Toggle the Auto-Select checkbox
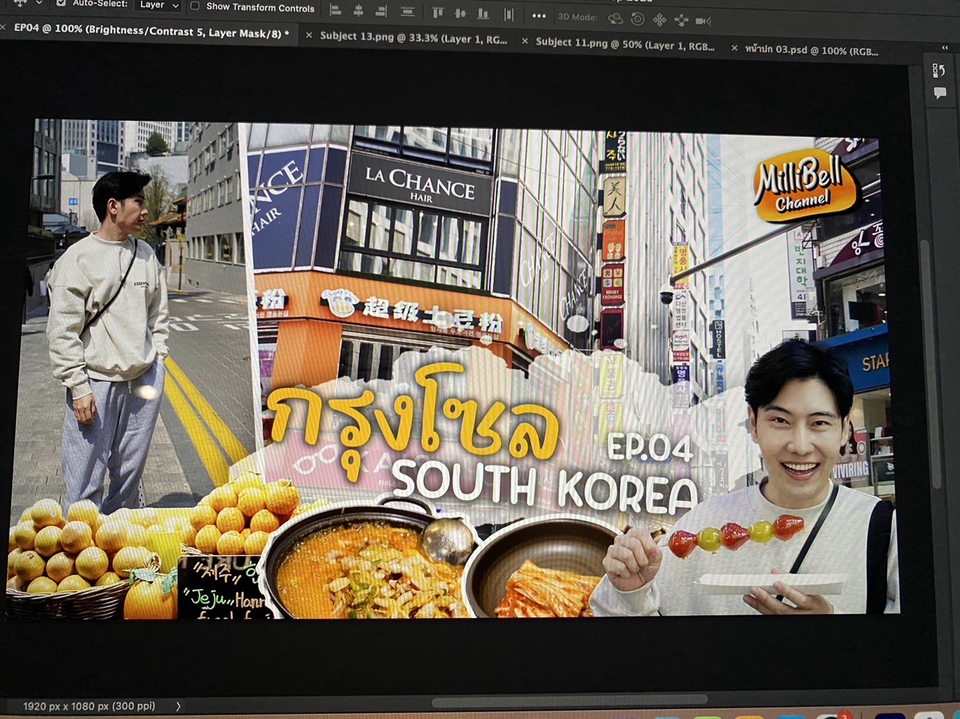960x719 pixels. click(61, 4)
